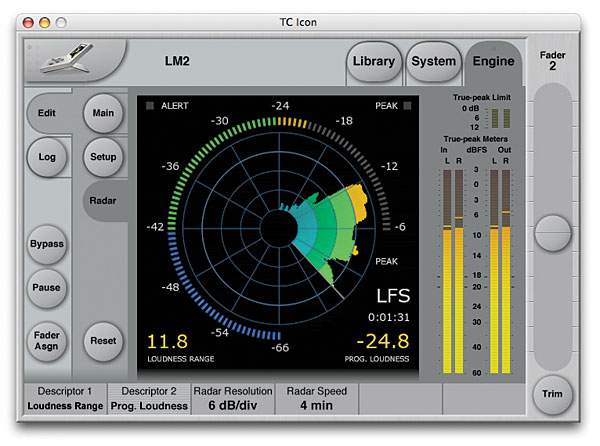
Task: Select the Radar page tab
Action: coord(103,200)
